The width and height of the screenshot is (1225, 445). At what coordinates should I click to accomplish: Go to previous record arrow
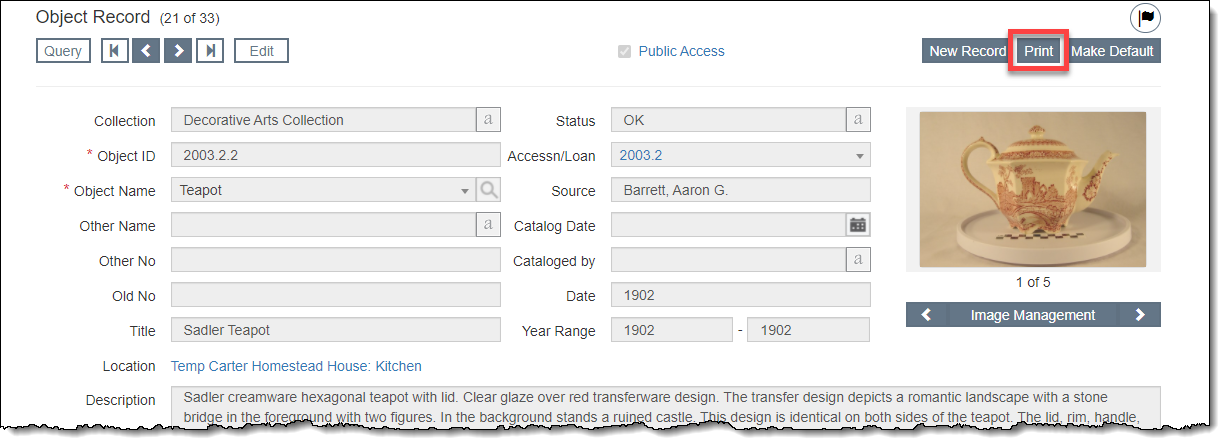pos(146,51)
